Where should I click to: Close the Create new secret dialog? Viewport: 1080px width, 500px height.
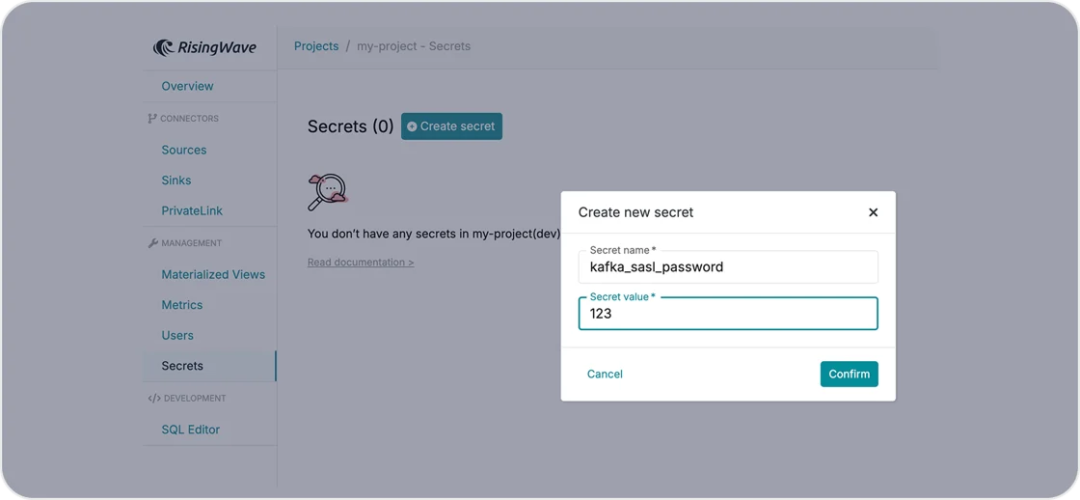point(873,212)
